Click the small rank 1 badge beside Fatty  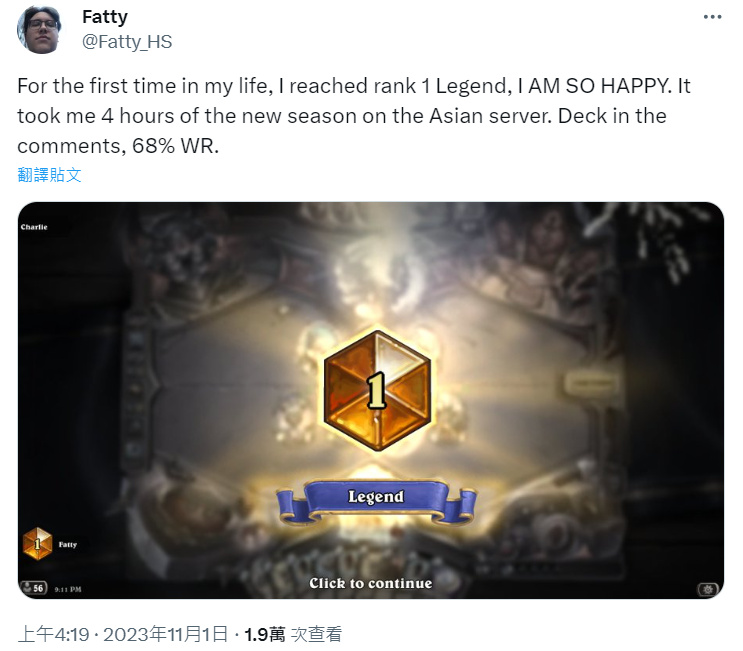click(37, 543)
